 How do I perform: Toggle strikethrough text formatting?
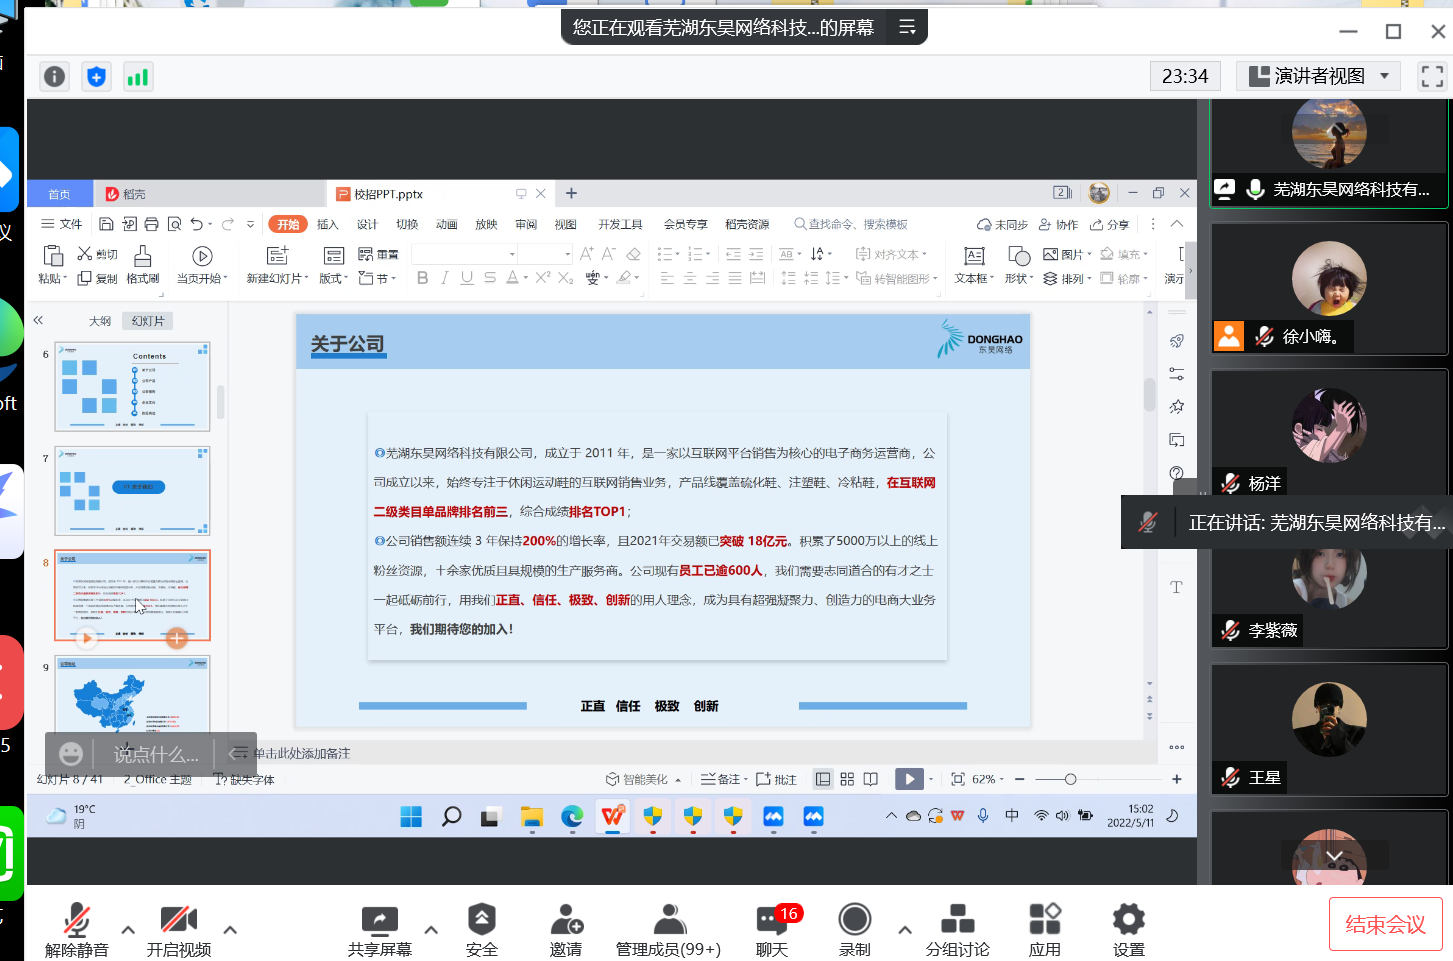pos(490,278)
